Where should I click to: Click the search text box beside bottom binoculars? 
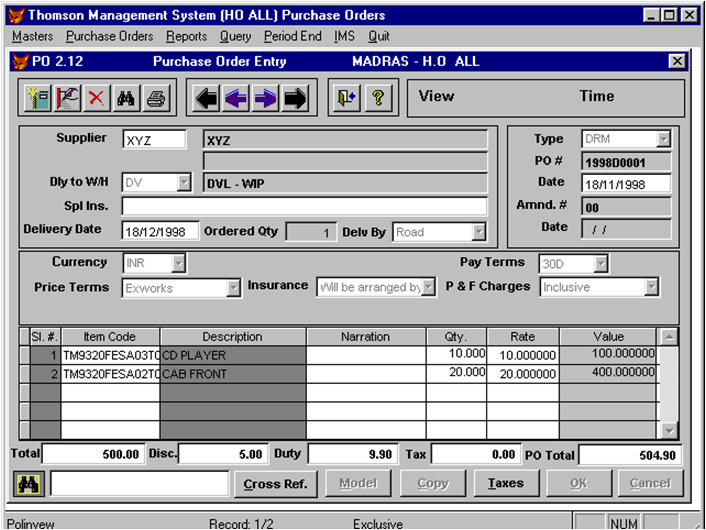tap(140, 484)
